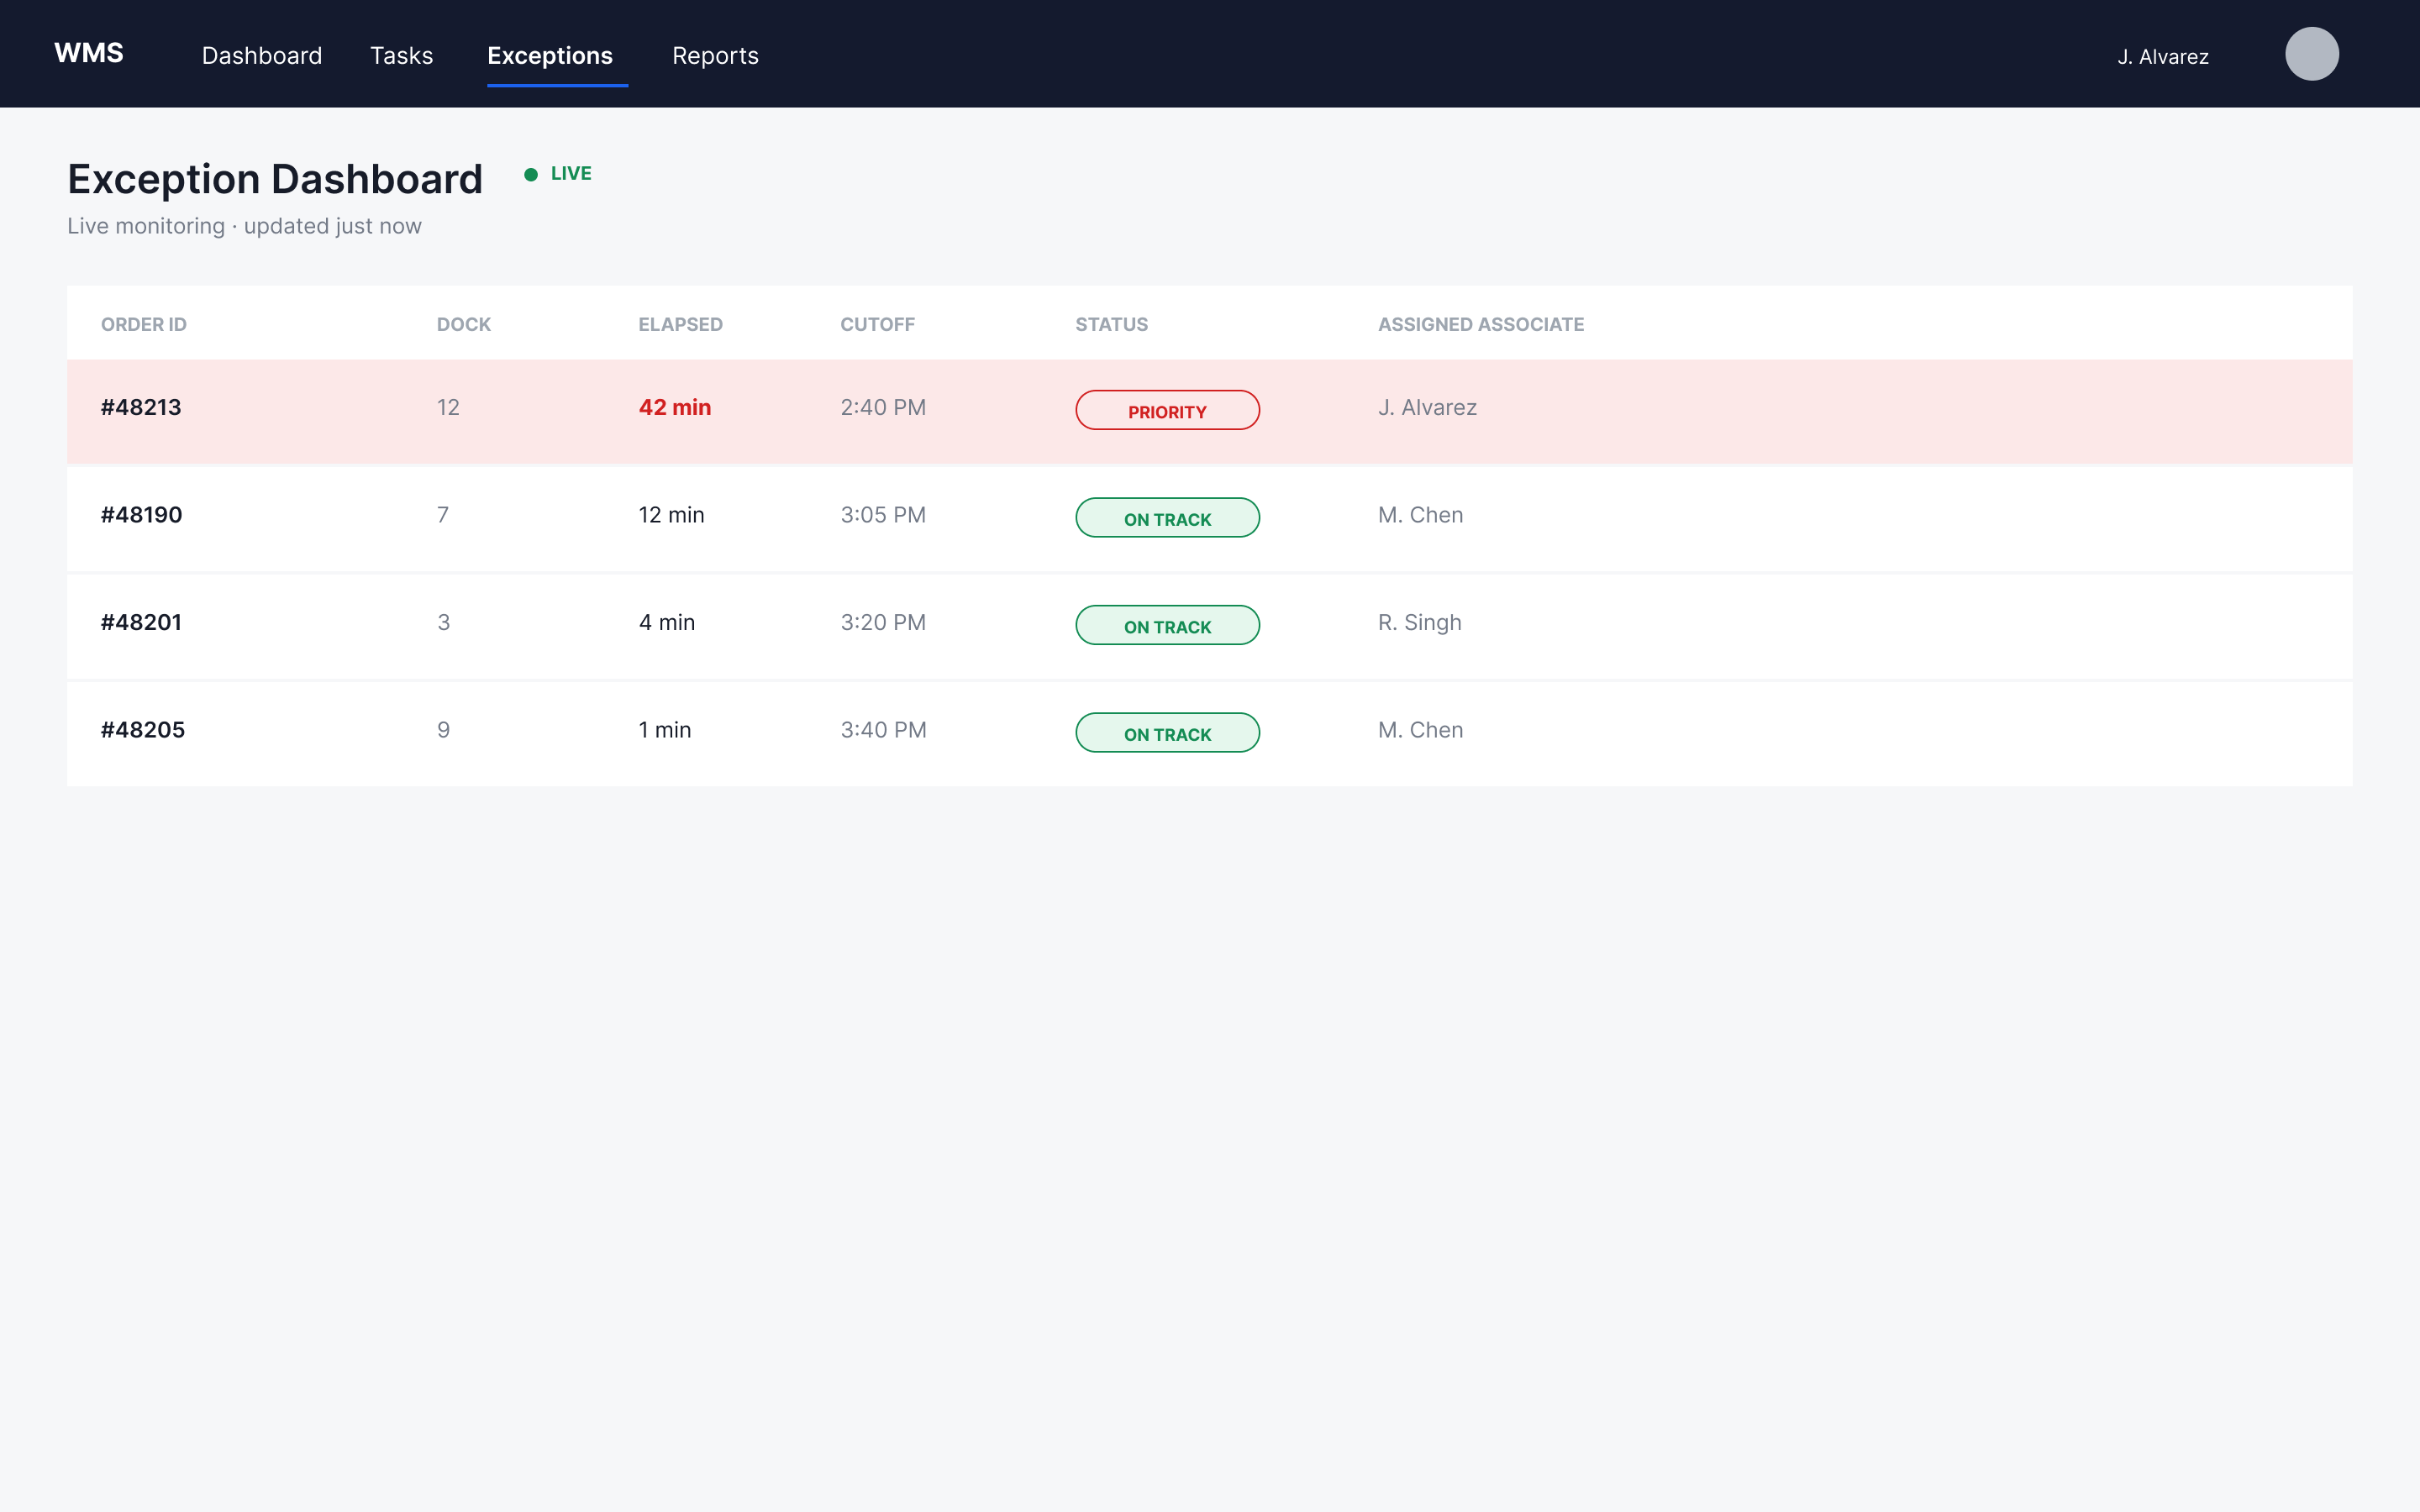Select the Exceptions tab

550,56
